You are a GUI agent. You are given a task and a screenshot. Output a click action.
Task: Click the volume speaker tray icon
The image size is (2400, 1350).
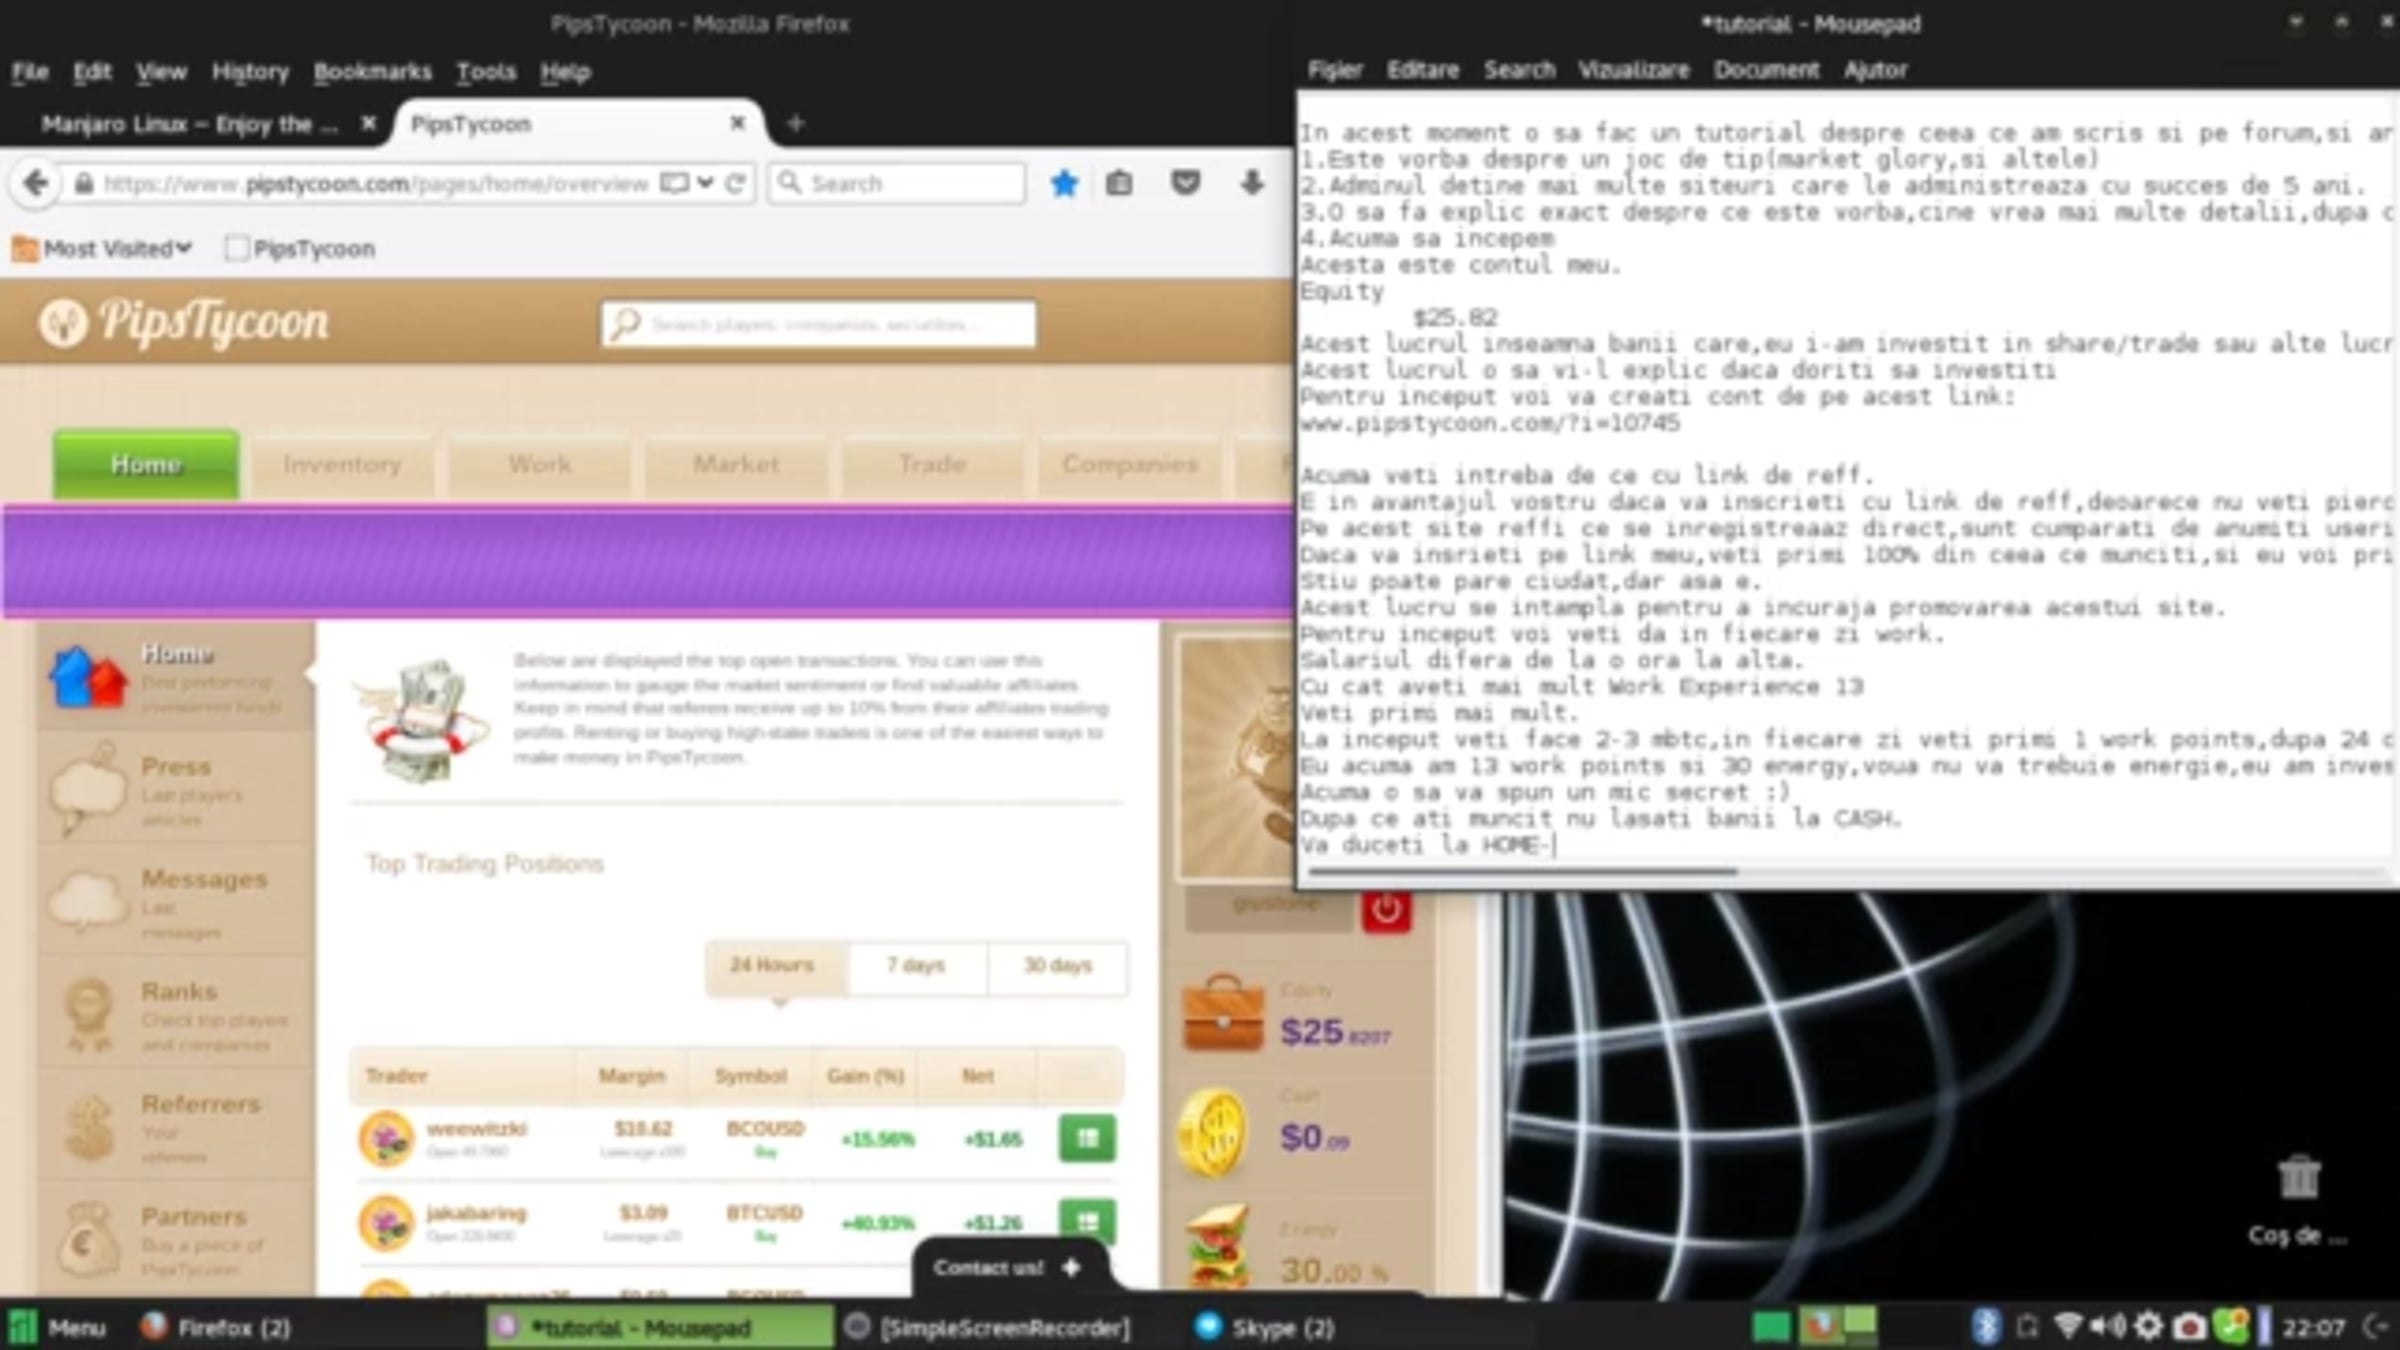[x=2106, y=1326]
